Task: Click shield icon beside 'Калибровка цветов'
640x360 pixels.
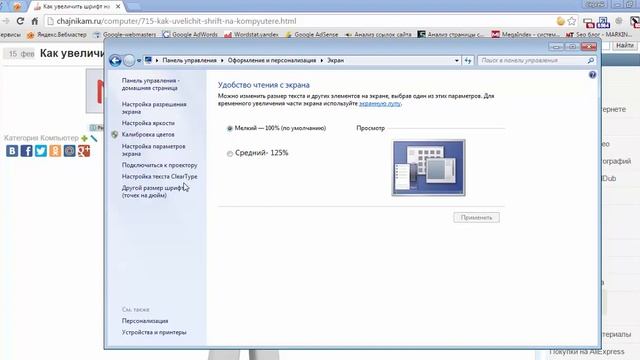Action: pos(115,134)
